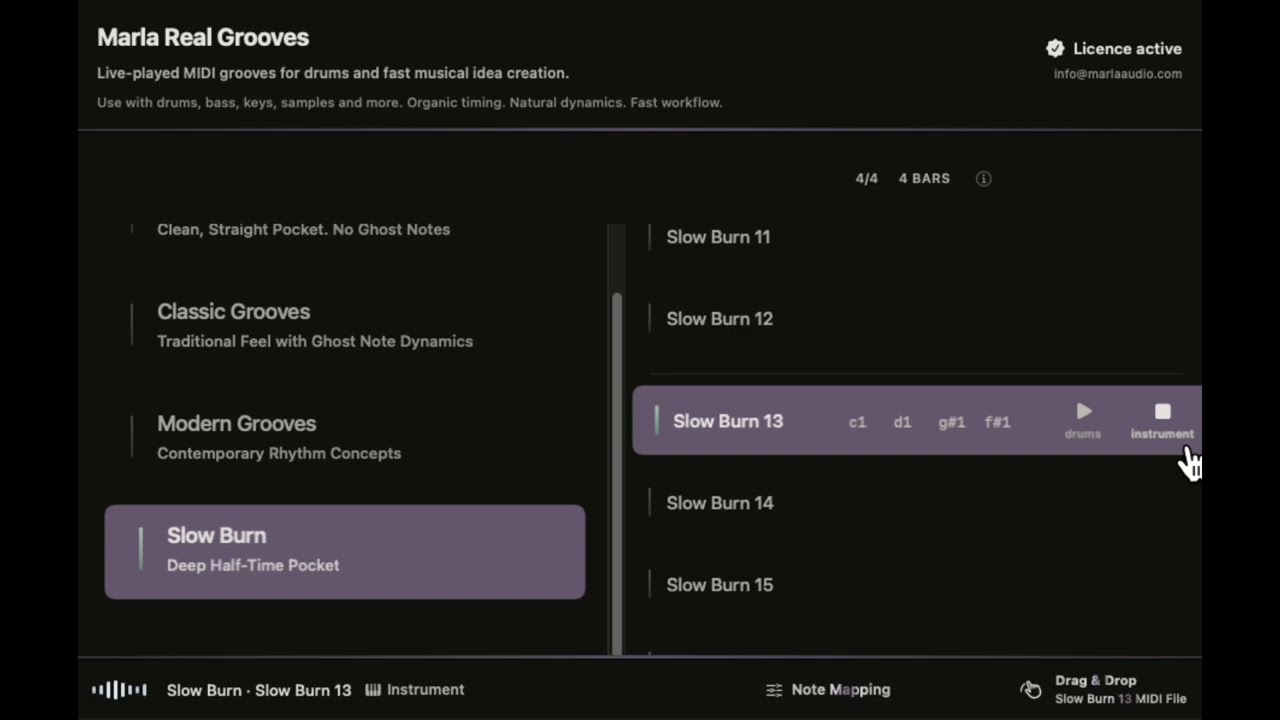Choose the Slow Burn 12 groove
Screen dimensions: 1280x720
pyautogui.click(x=916, y=319)
